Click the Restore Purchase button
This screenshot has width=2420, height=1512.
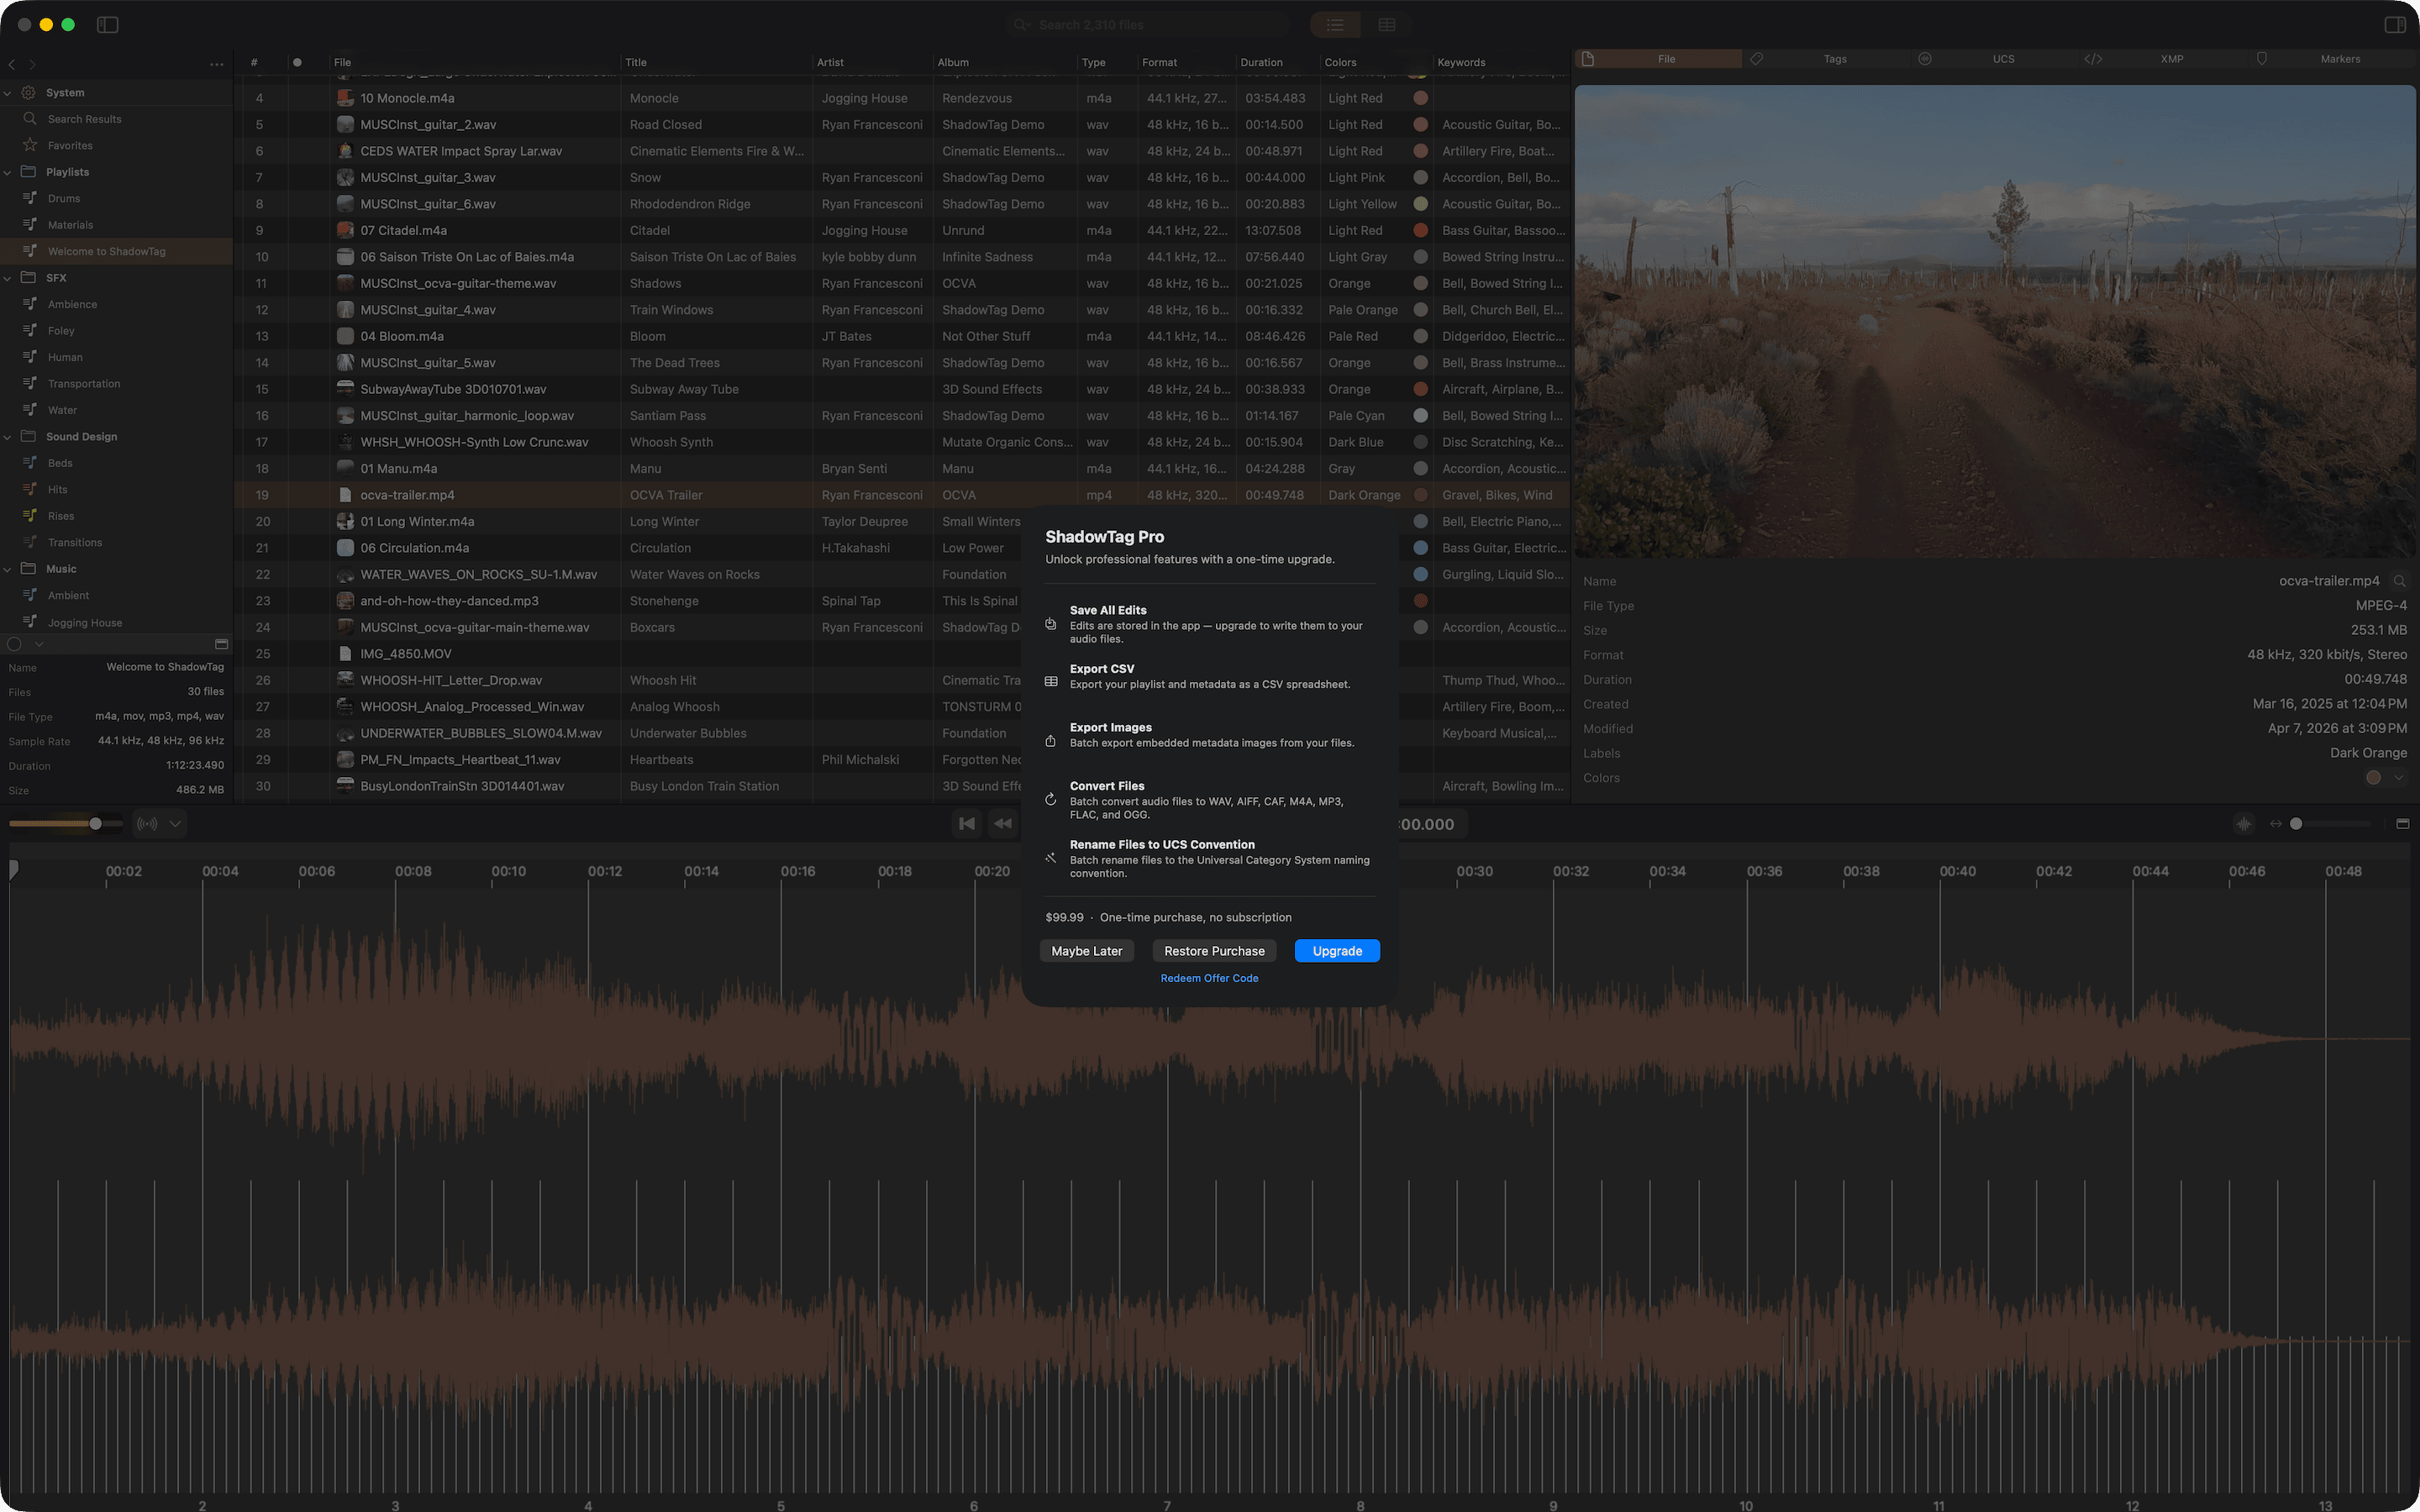pos(1214,950)
